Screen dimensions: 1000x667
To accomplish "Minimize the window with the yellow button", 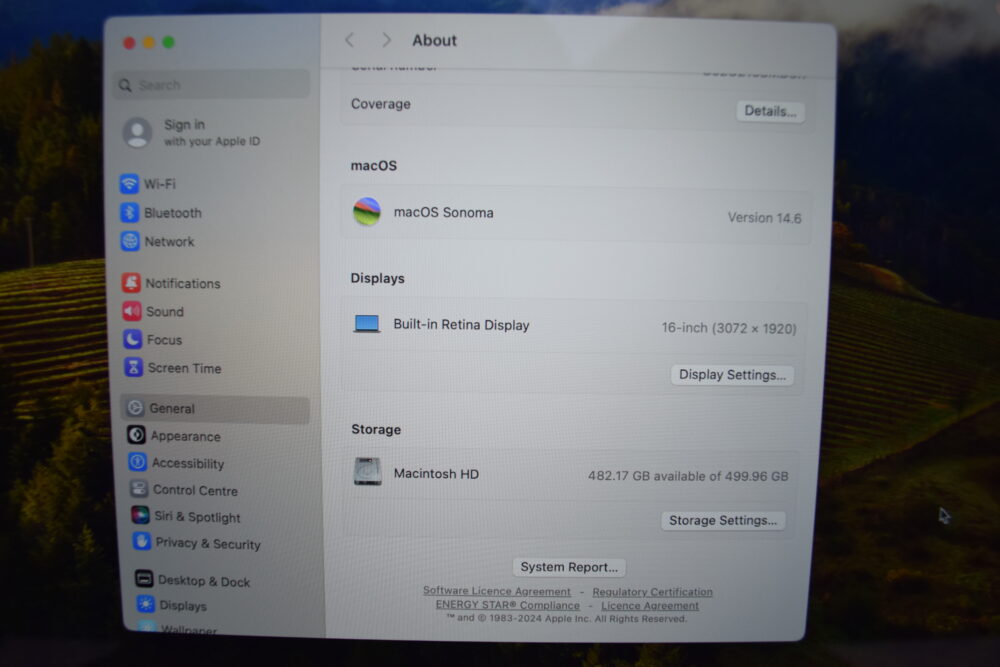I will pos(149,42).
